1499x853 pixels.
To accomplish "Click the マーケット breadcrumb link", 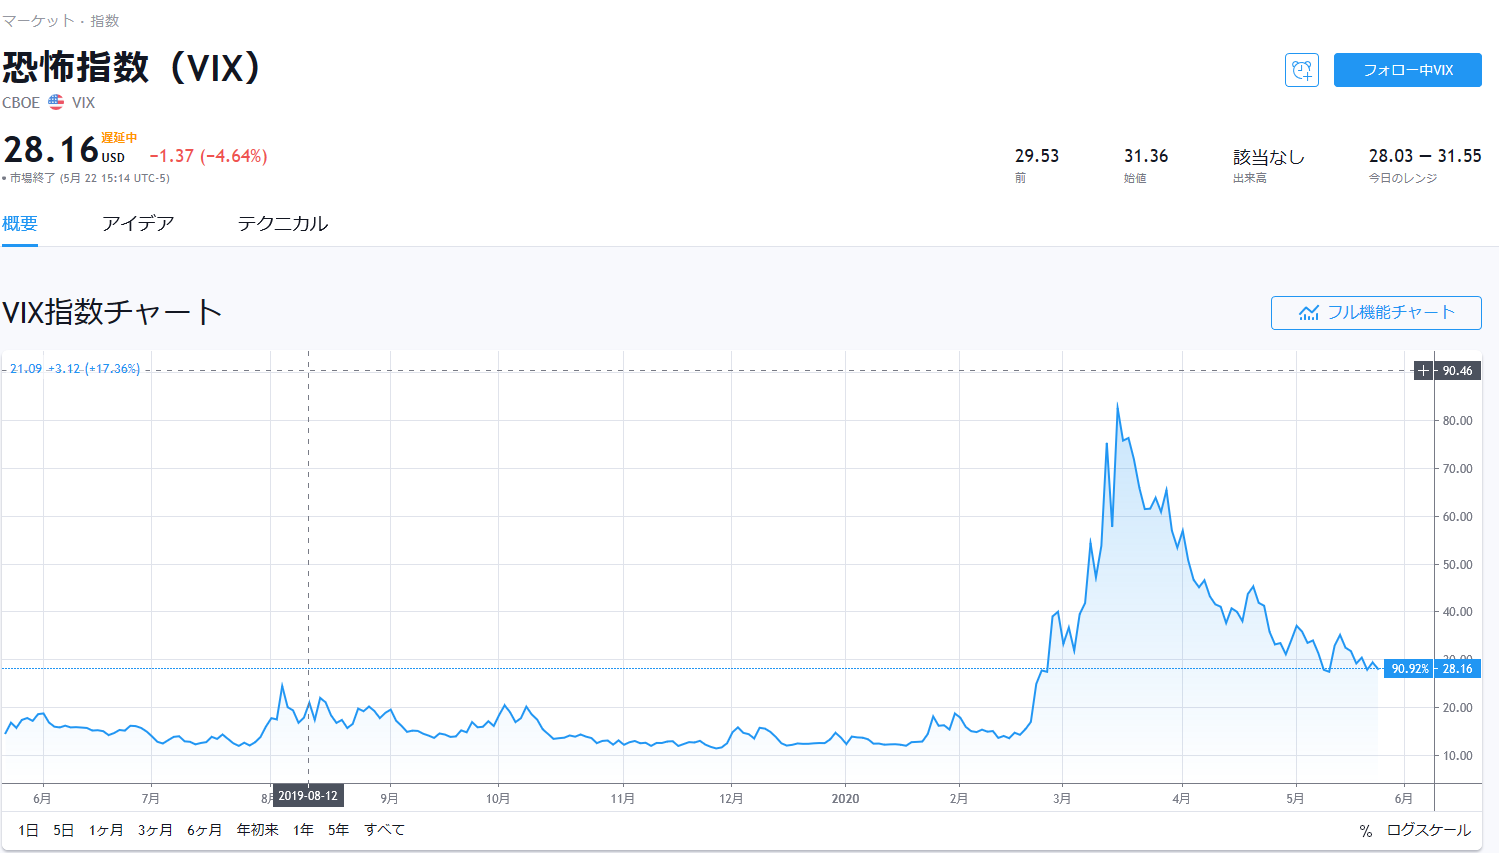I will pos(38,21).
